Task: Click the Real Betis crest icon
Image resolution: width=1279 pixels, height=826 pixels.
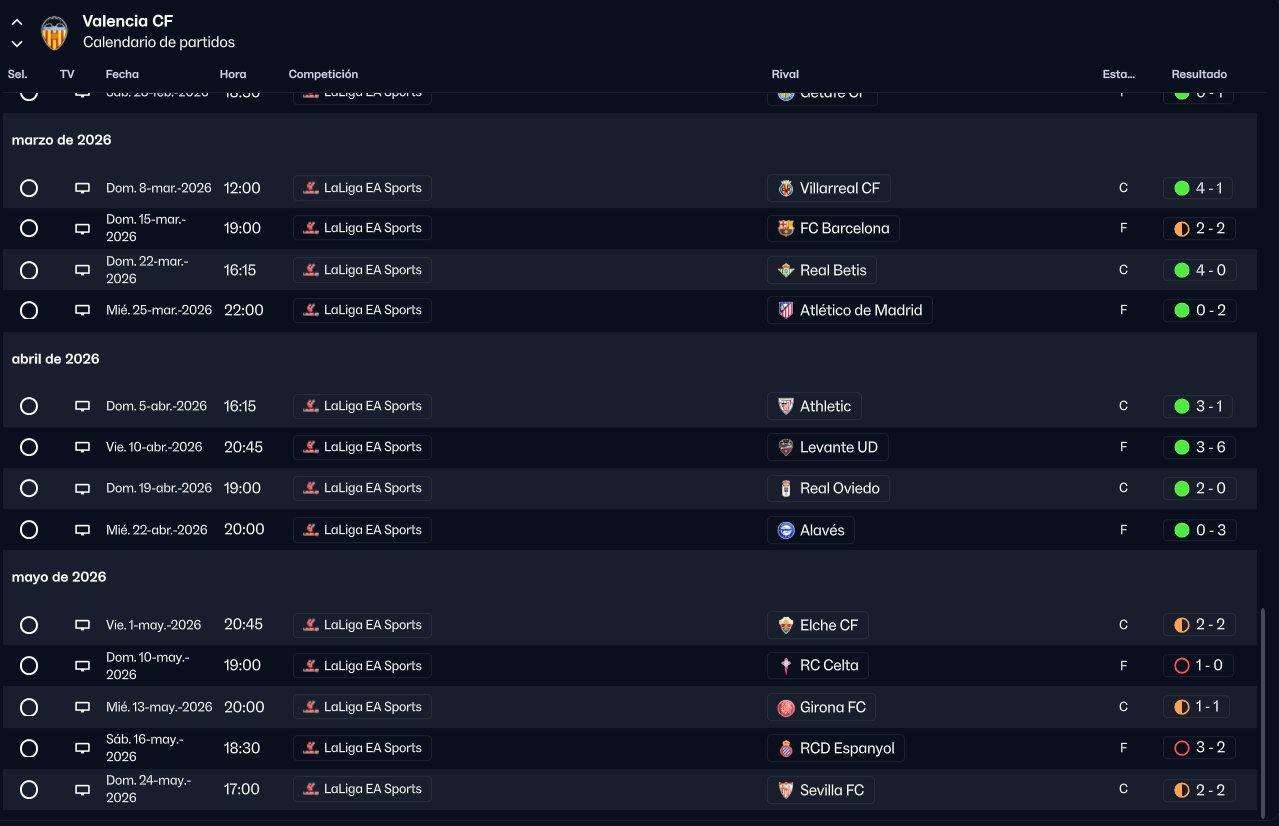Action: 786,270
